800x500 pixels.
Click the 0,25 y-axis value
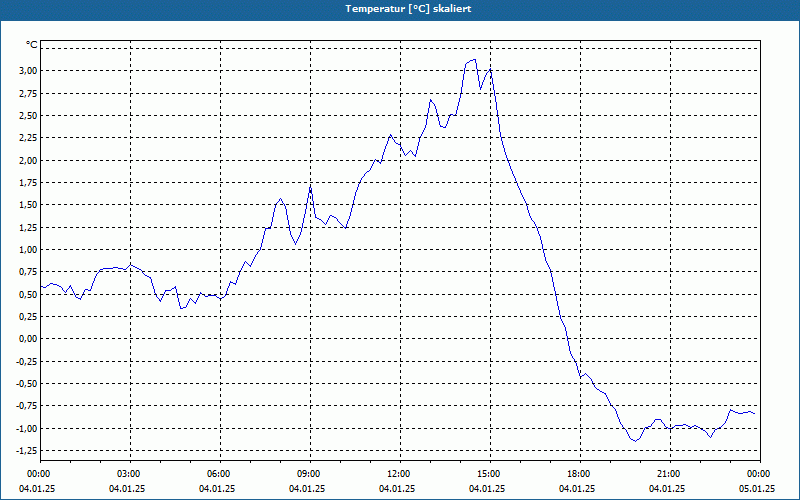click(29, 317)
